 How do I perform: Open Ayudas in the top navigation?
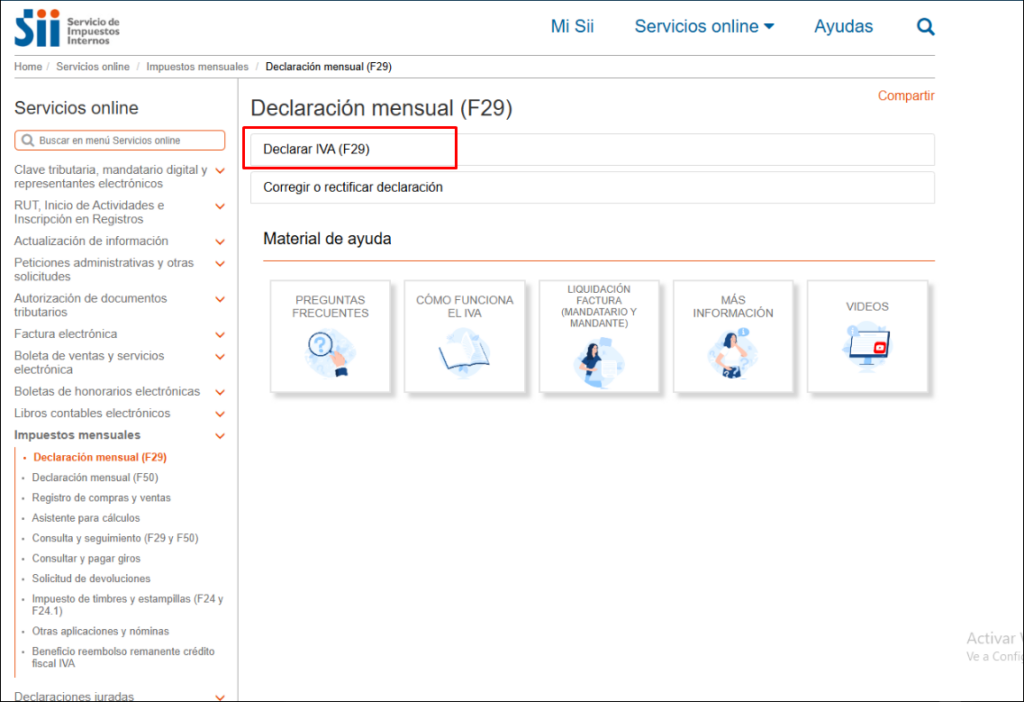tap(843, 26)
